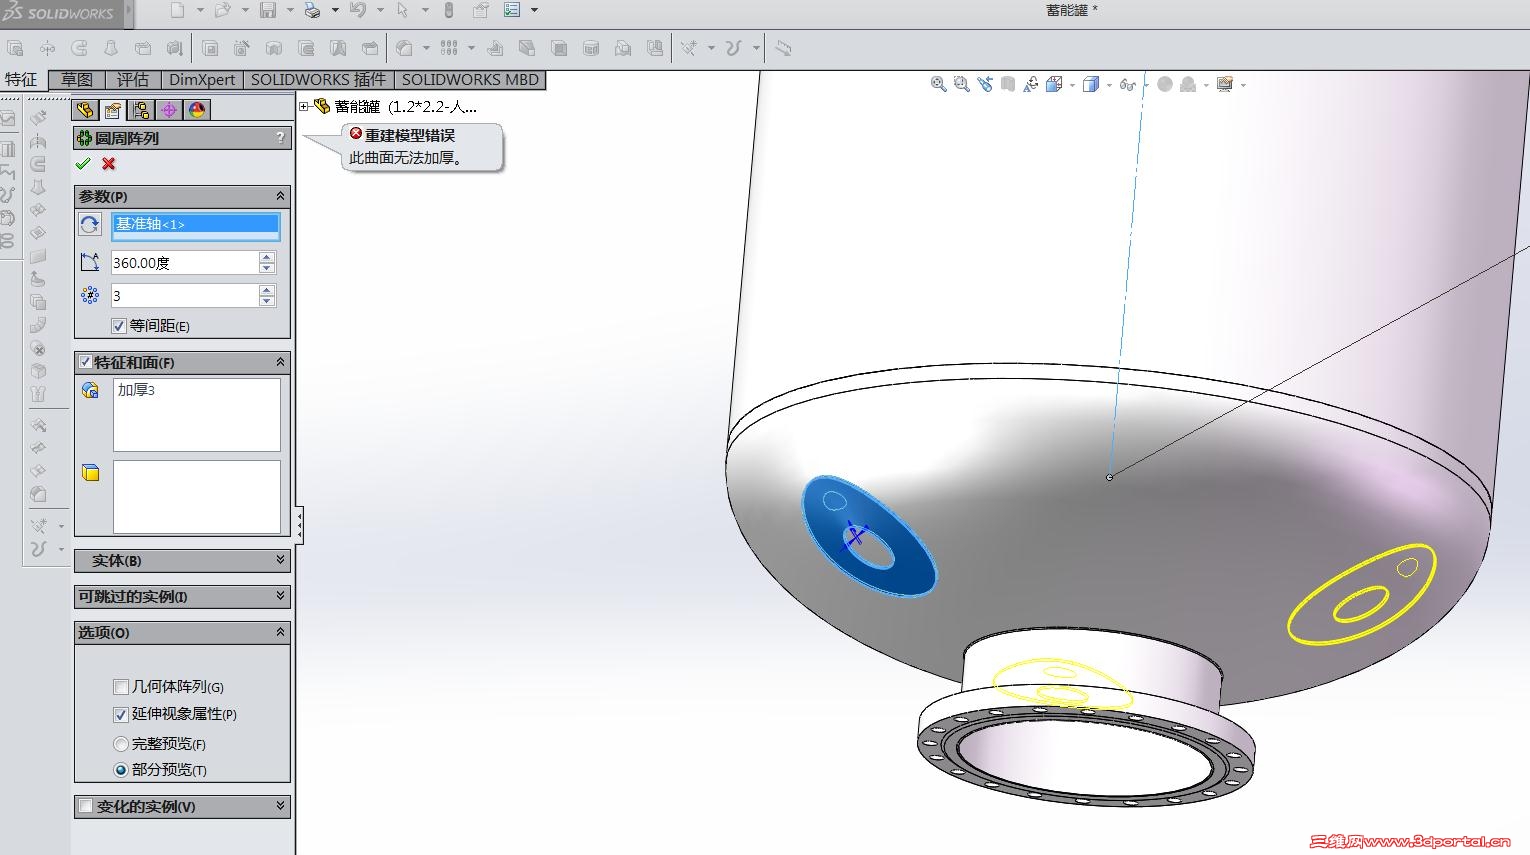This screenshot has height=855, width=1530.
Task: Click the instance count field showing 3
Action: [x=185, y=296]
